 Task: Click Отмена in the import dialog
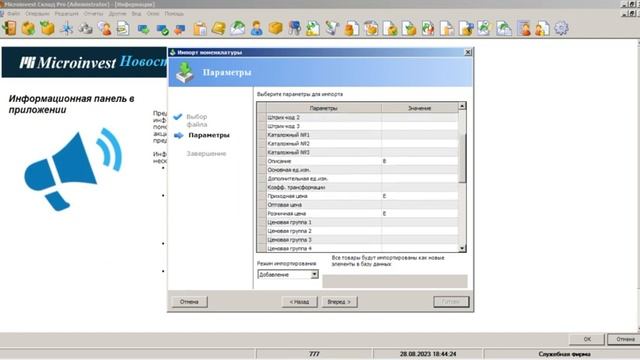[x=189, y=302]
